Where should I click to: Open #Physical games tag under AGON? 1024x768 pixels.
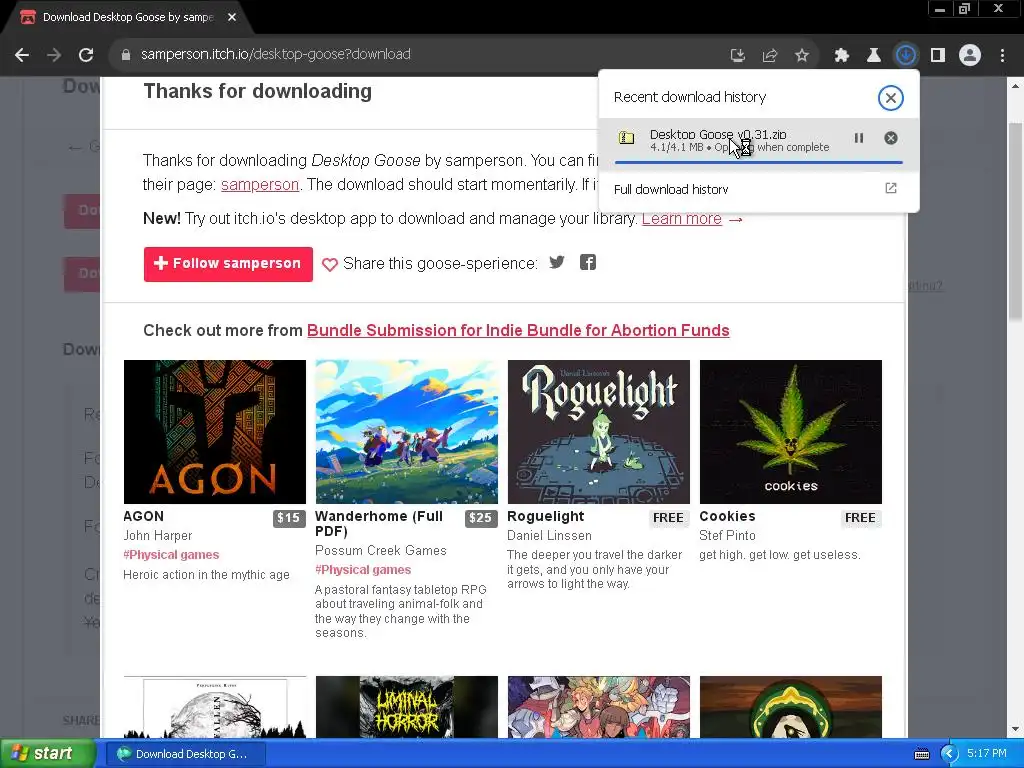171,555
